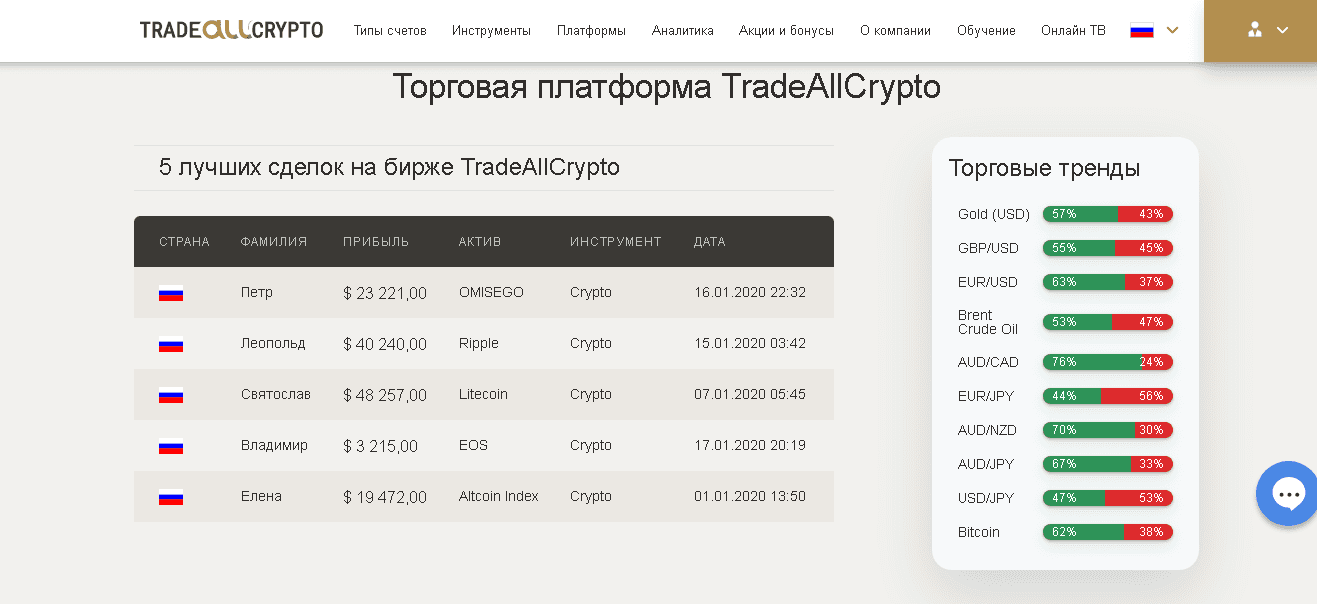Viewport: 1317px width, 604px height.
Task: Open the Платформы menu
Action: (x=591, y=31)
